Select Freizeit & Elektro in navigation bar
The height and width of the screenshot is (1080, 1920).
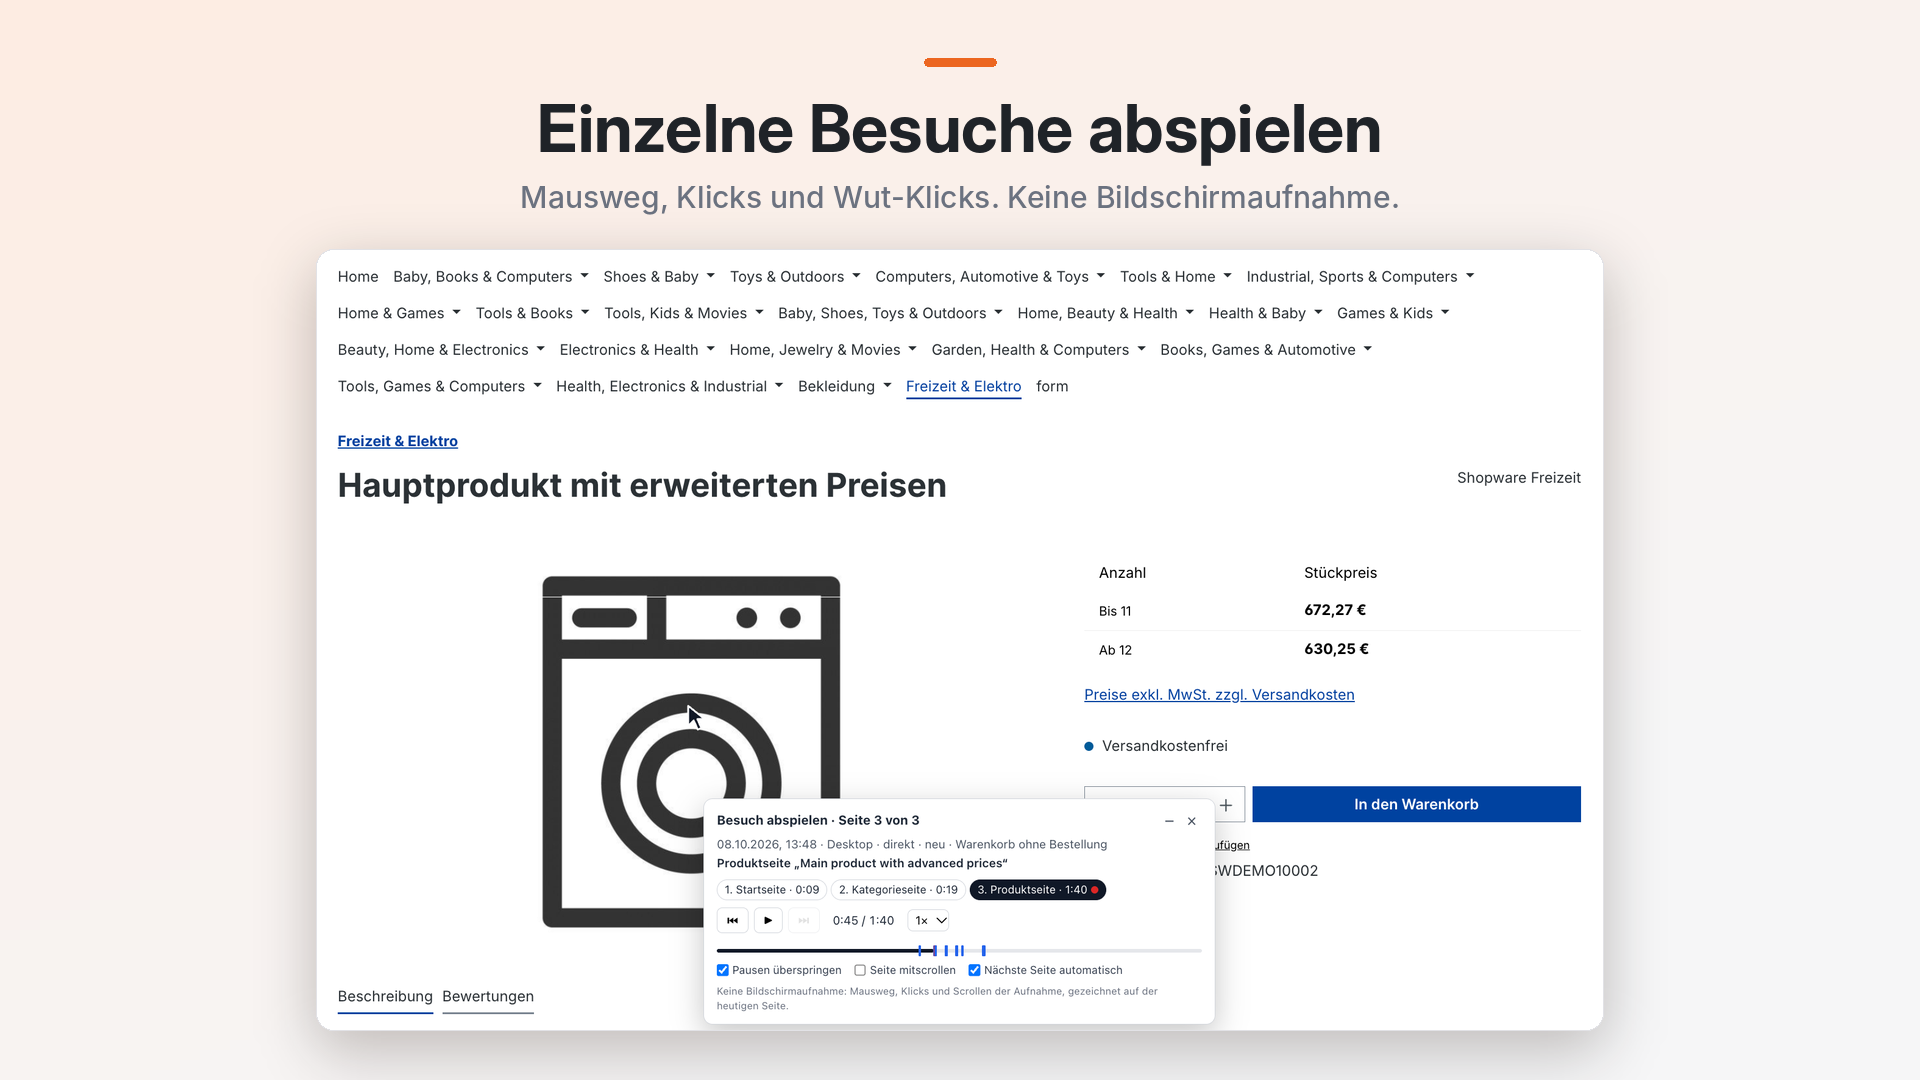963,387
